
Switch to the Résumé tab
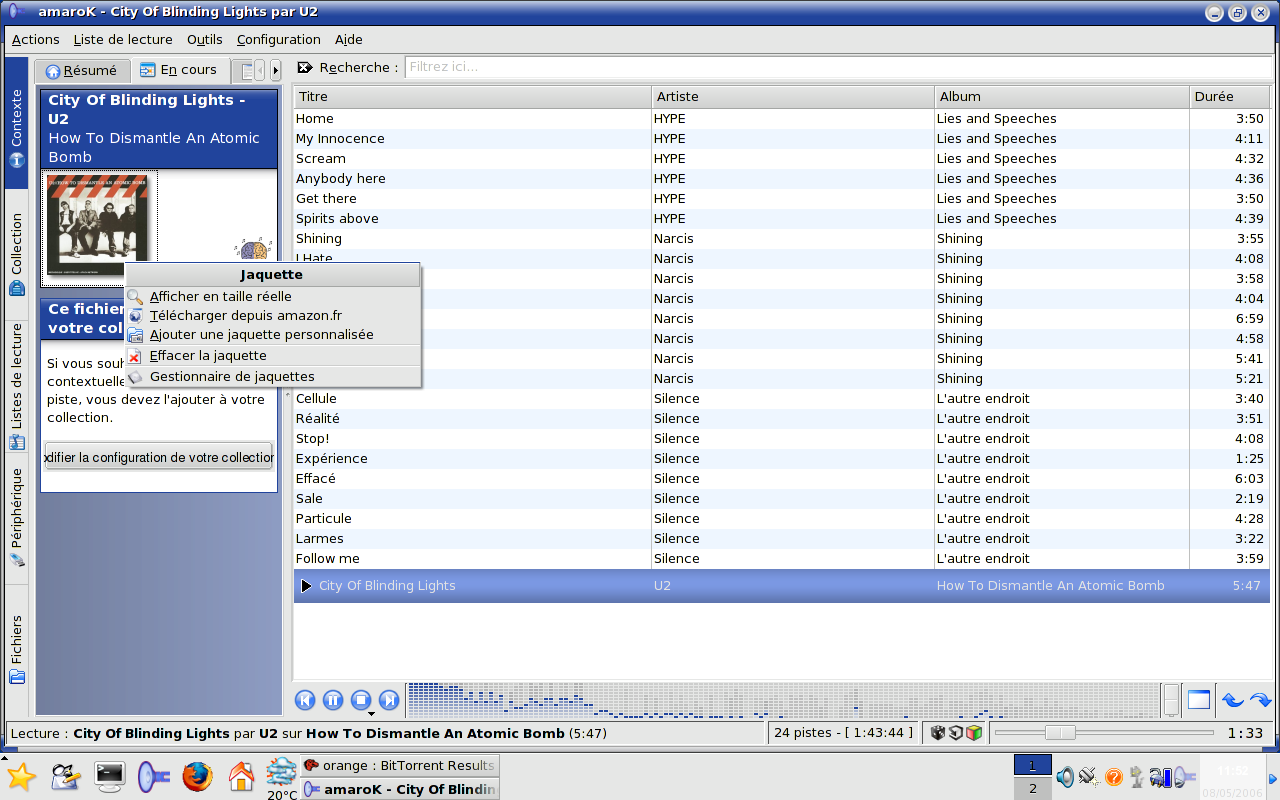click(82, 71)
